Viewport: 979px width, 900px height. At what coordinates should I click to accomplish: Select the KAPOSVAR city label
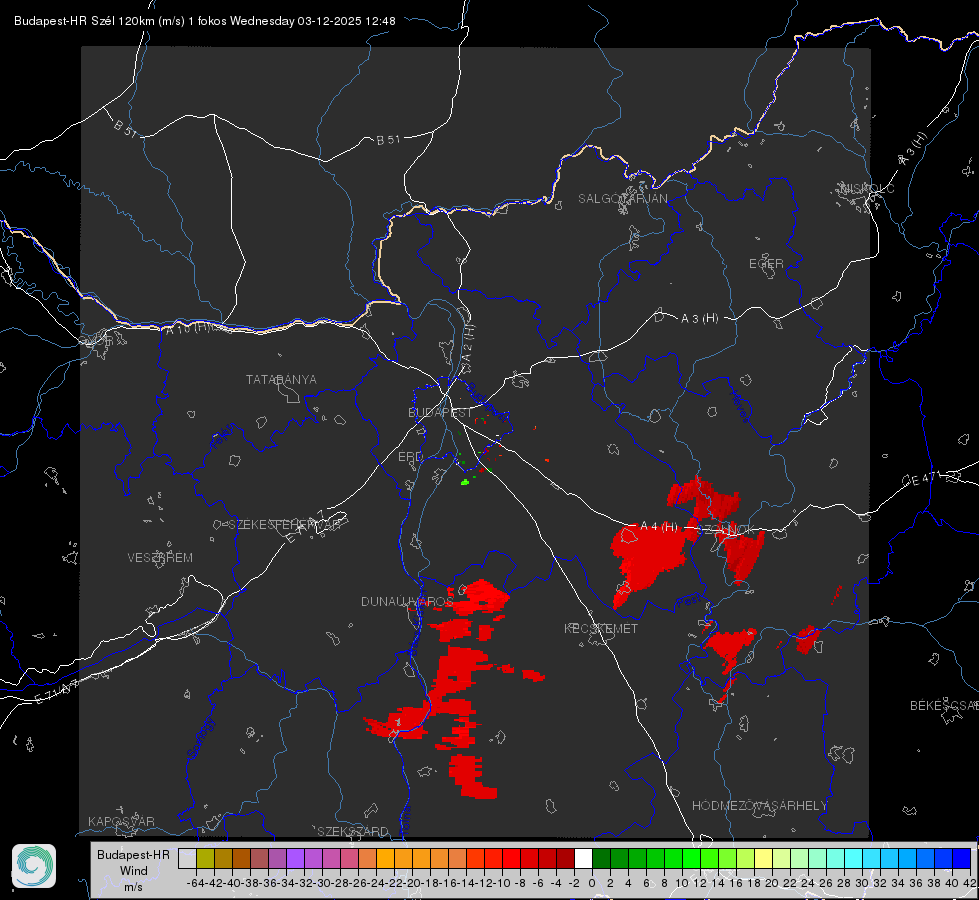pos(121,821)
